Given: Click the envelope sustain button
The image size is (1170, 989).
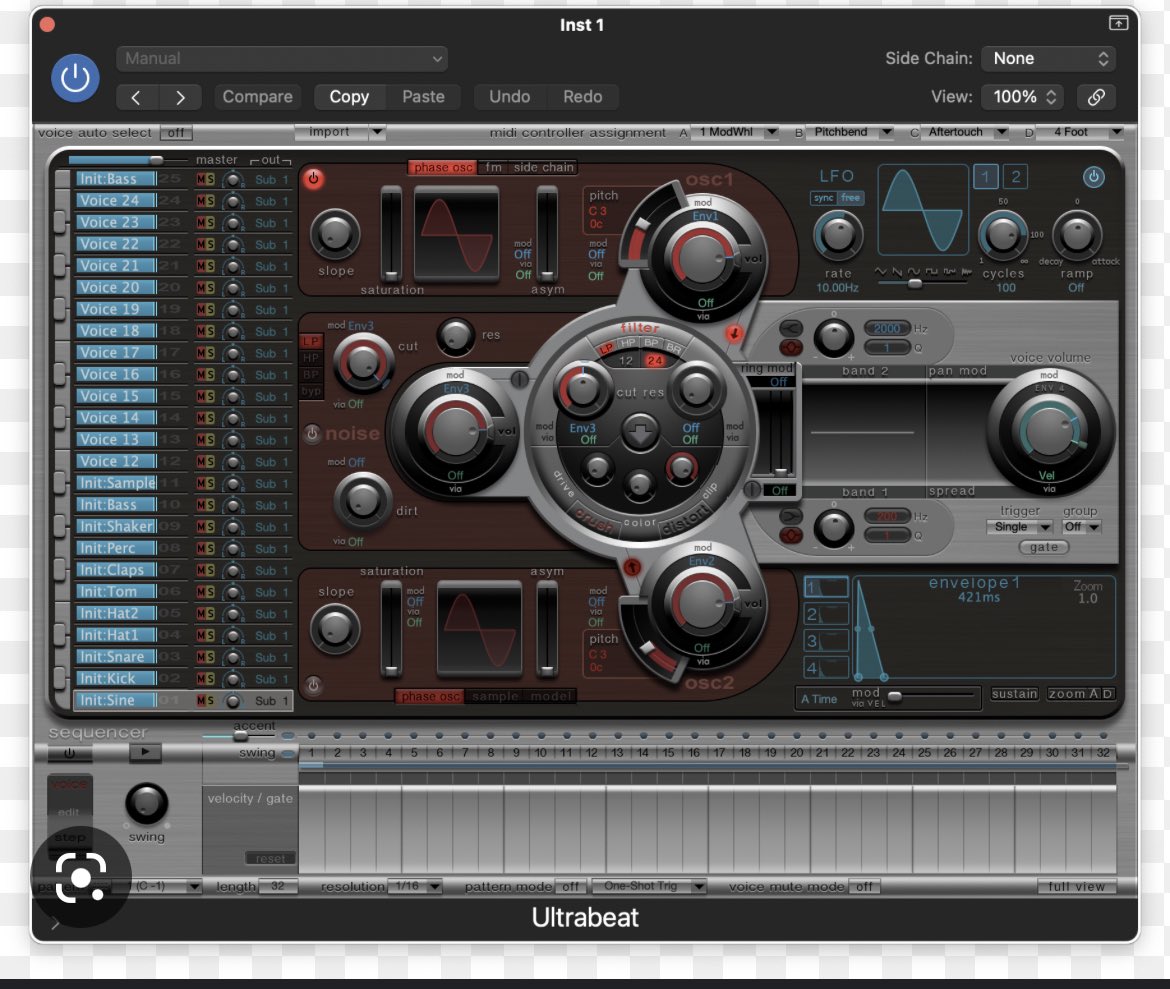Looking at the screenshot, I should pos(1014,693).
